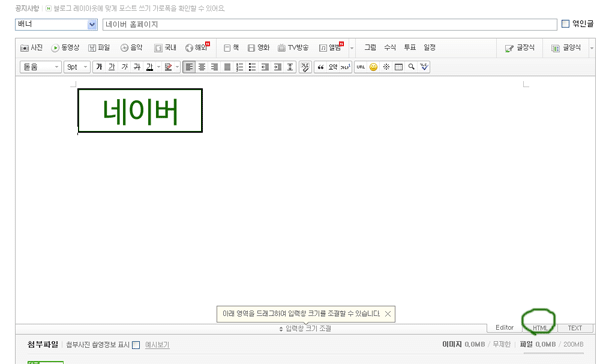Insert a table

click(x=399, y=67)
